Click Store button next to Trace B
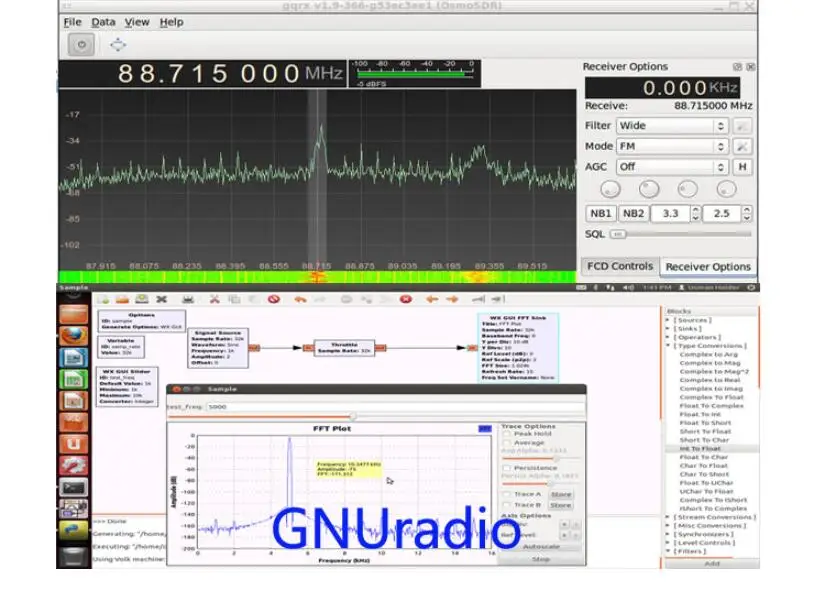Screen dimensions: 833x592 click(561, 505)
